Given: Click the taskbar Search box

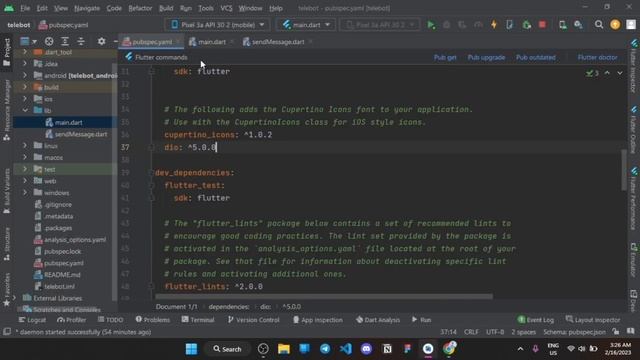Looking at the screenshot, I should tap(227, 349).
